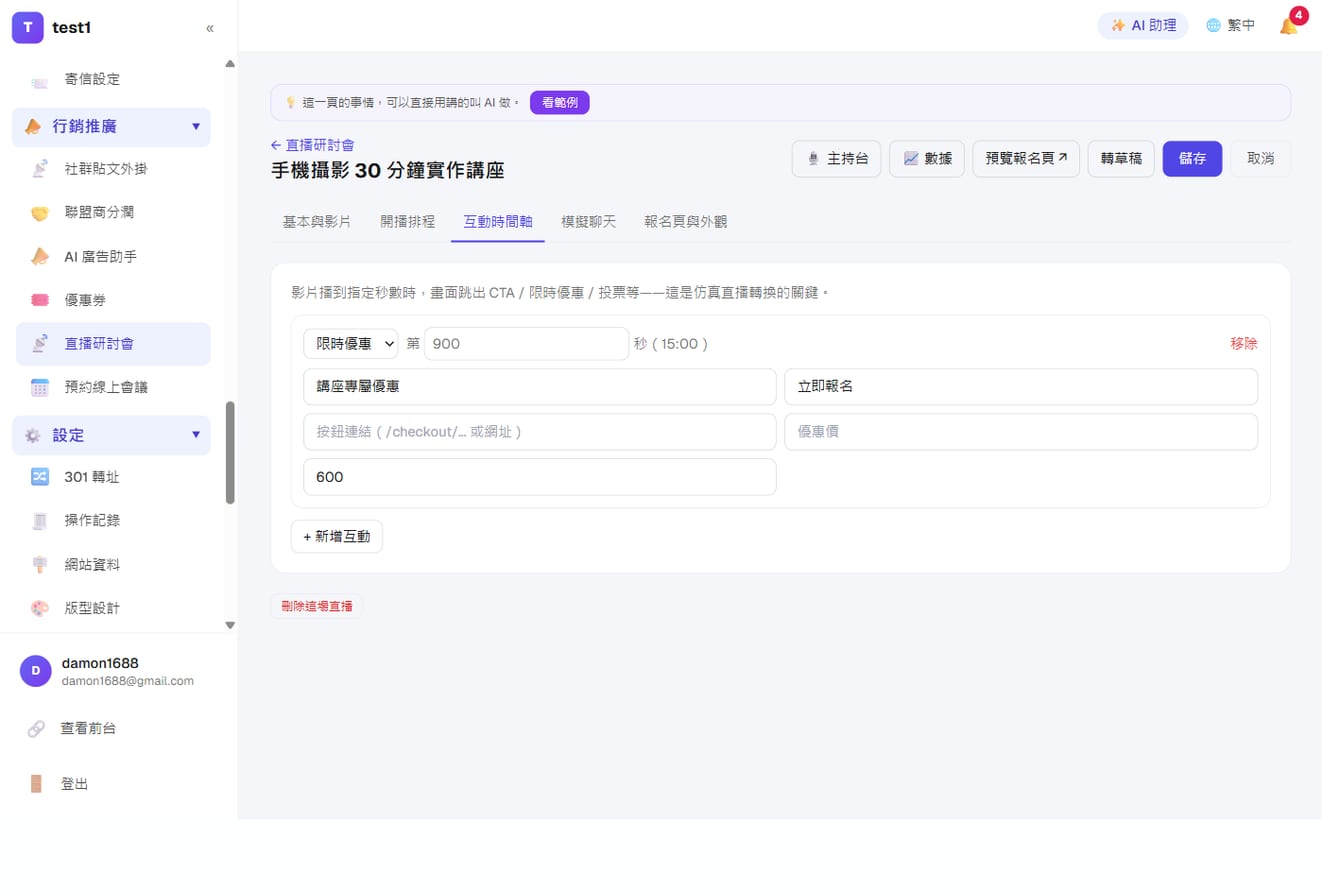Screen dimensions: 1322x896
Task: Click the seconds field showing 900
Action: tap(527, 343)
